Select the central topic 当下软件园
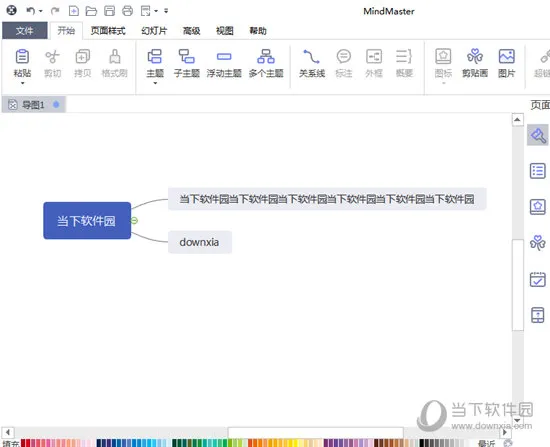 pyautogui.click(x=87, y=221)
